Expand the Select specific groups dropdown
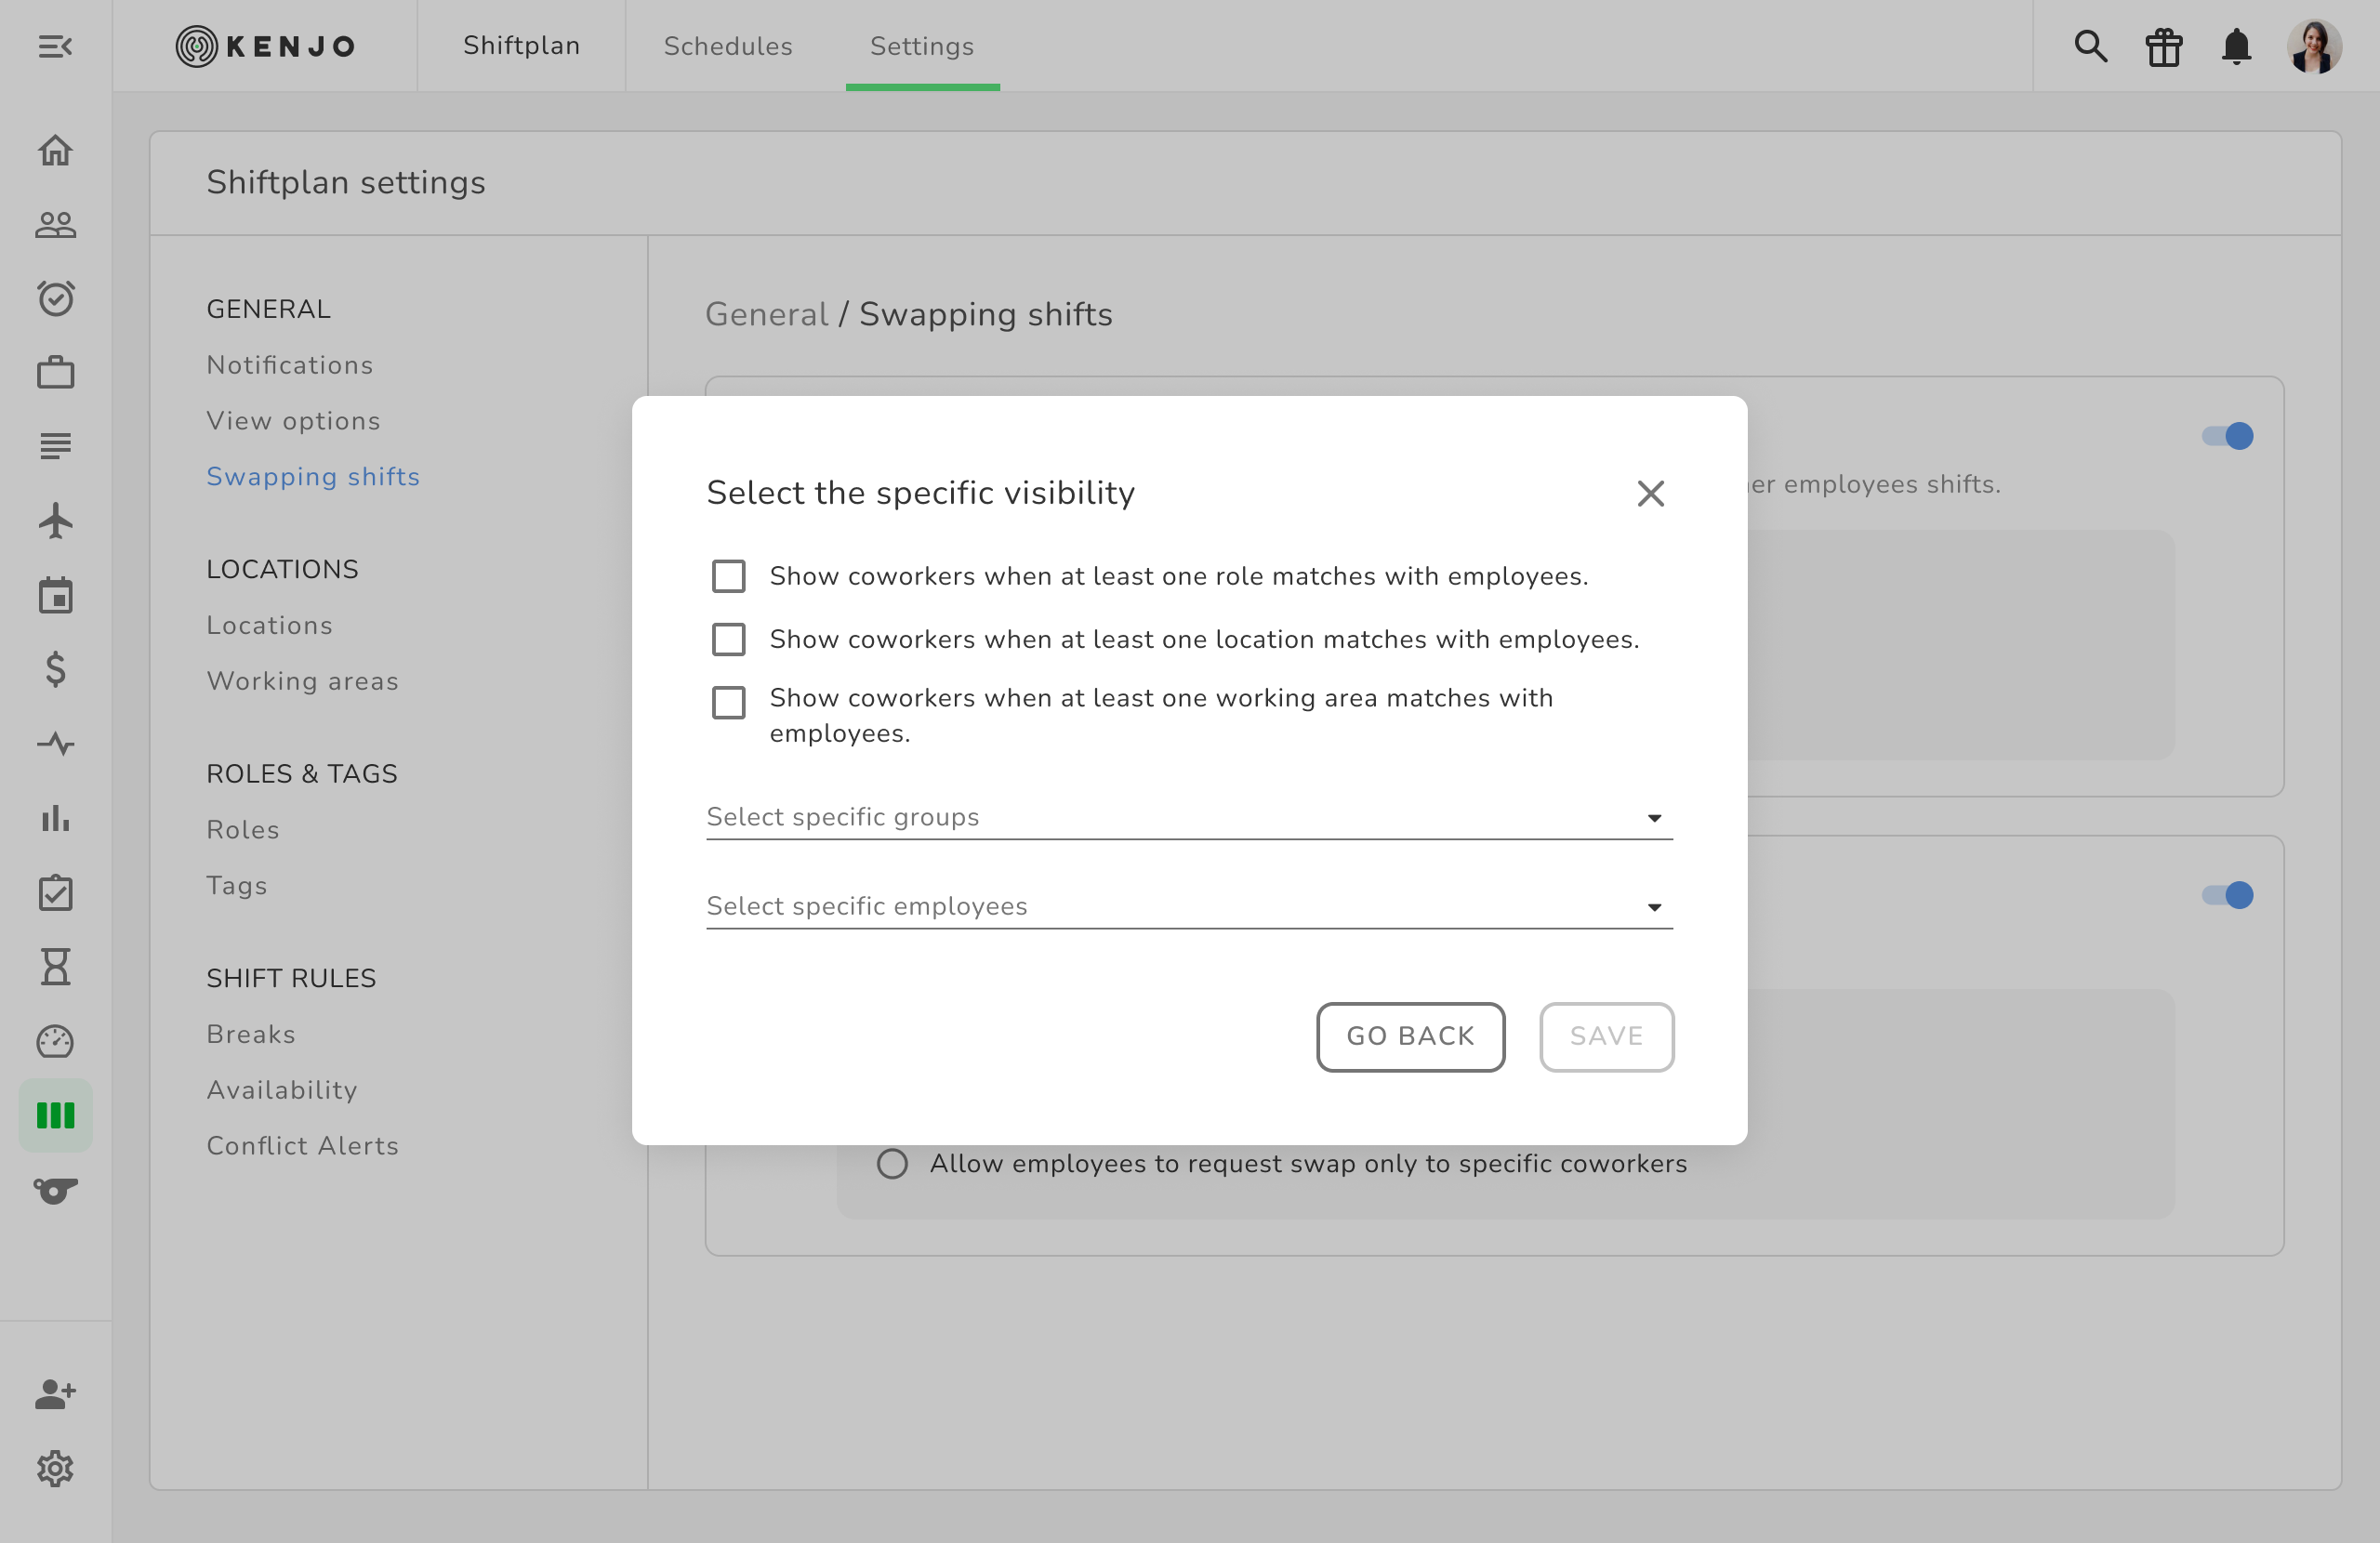The height and width of the screenshot is (1543, 2380). point(1189,818)
